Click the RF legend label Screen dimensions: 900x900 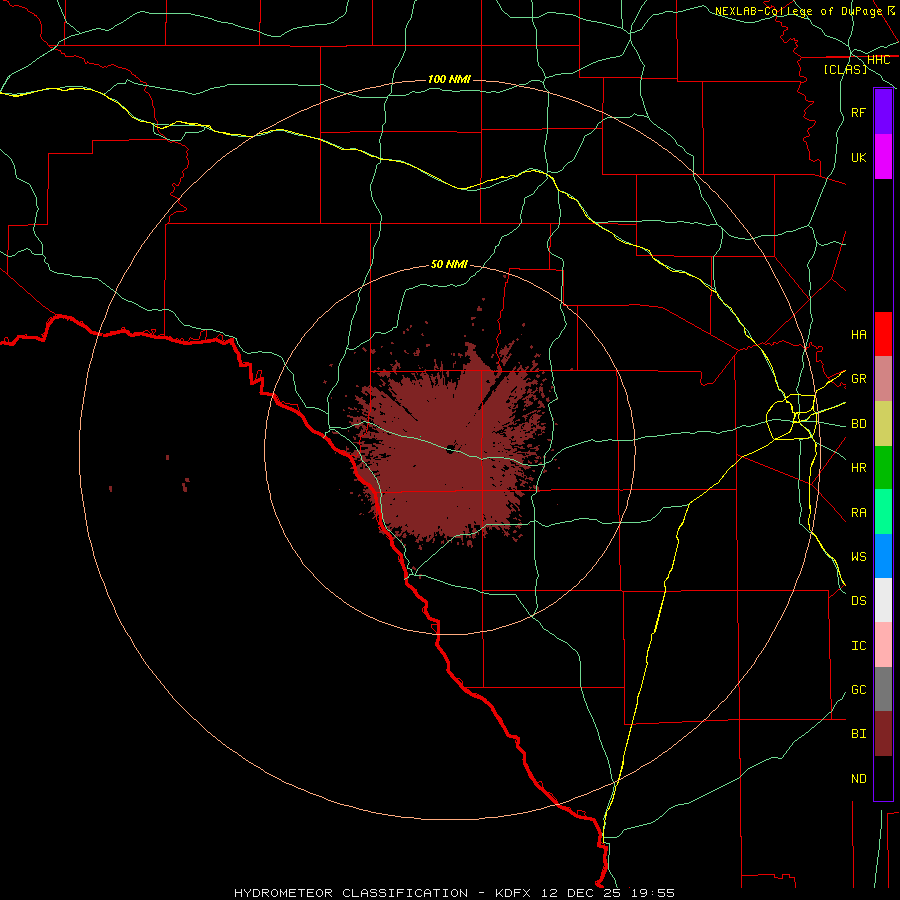click(x=859, y=112)
